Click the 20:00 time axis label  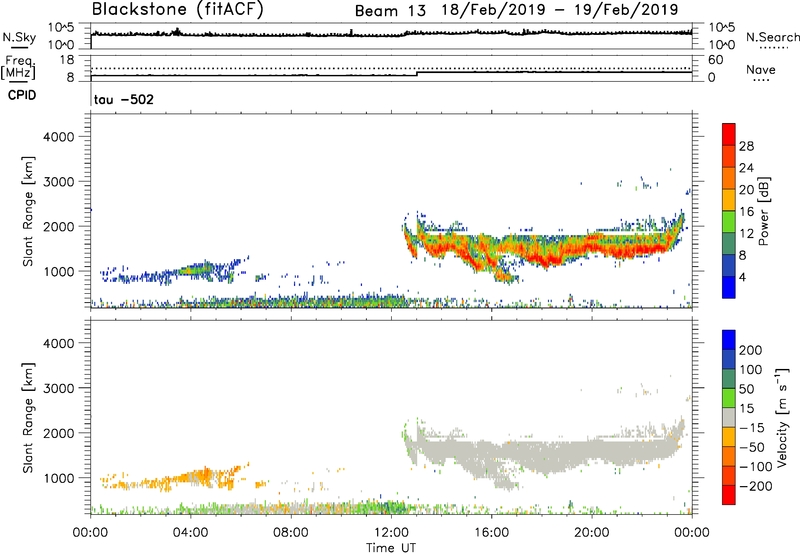(591, 533)
